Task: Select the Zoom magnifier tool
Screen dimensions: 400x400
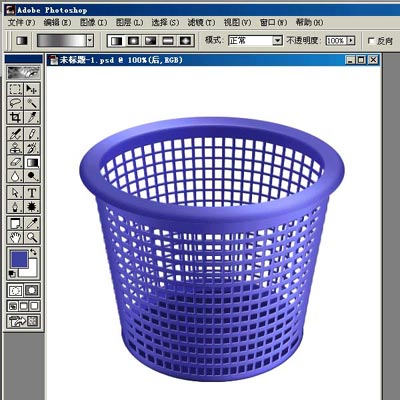Action: pos(32,237)
